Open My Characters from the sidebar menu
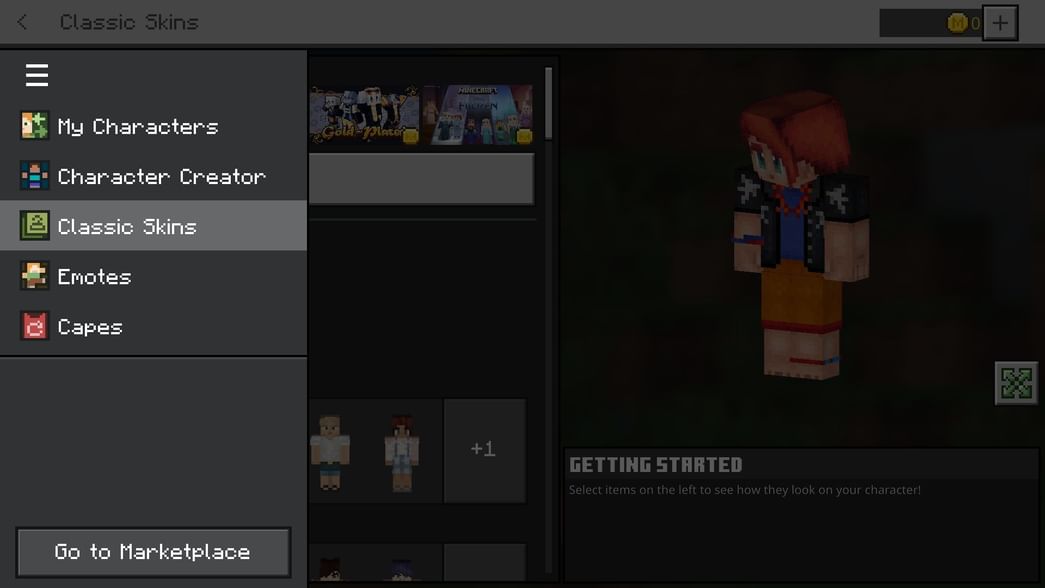 [137, 126]
